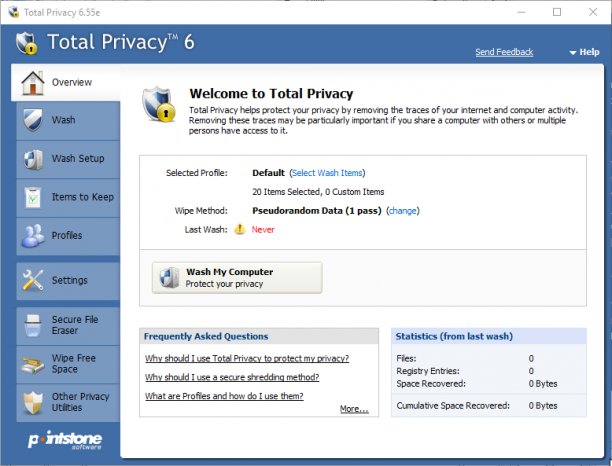
Task: Click the Settings wrench and screwdriver icon
Action: pyautogui.click(x=33, y=280)
